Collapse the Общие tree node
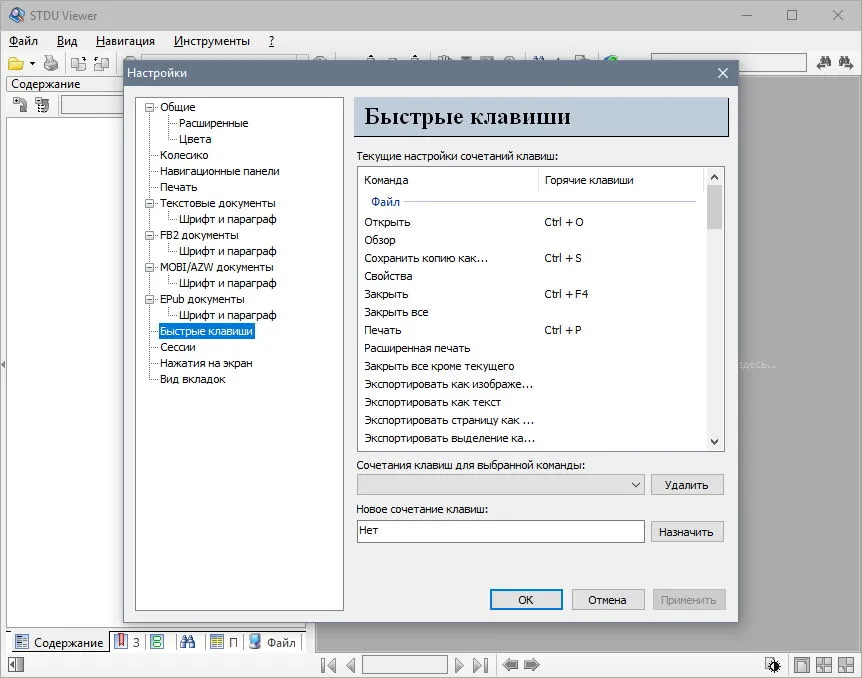The width and height of the screenshot is (862, 678). [x=149, y=107]
